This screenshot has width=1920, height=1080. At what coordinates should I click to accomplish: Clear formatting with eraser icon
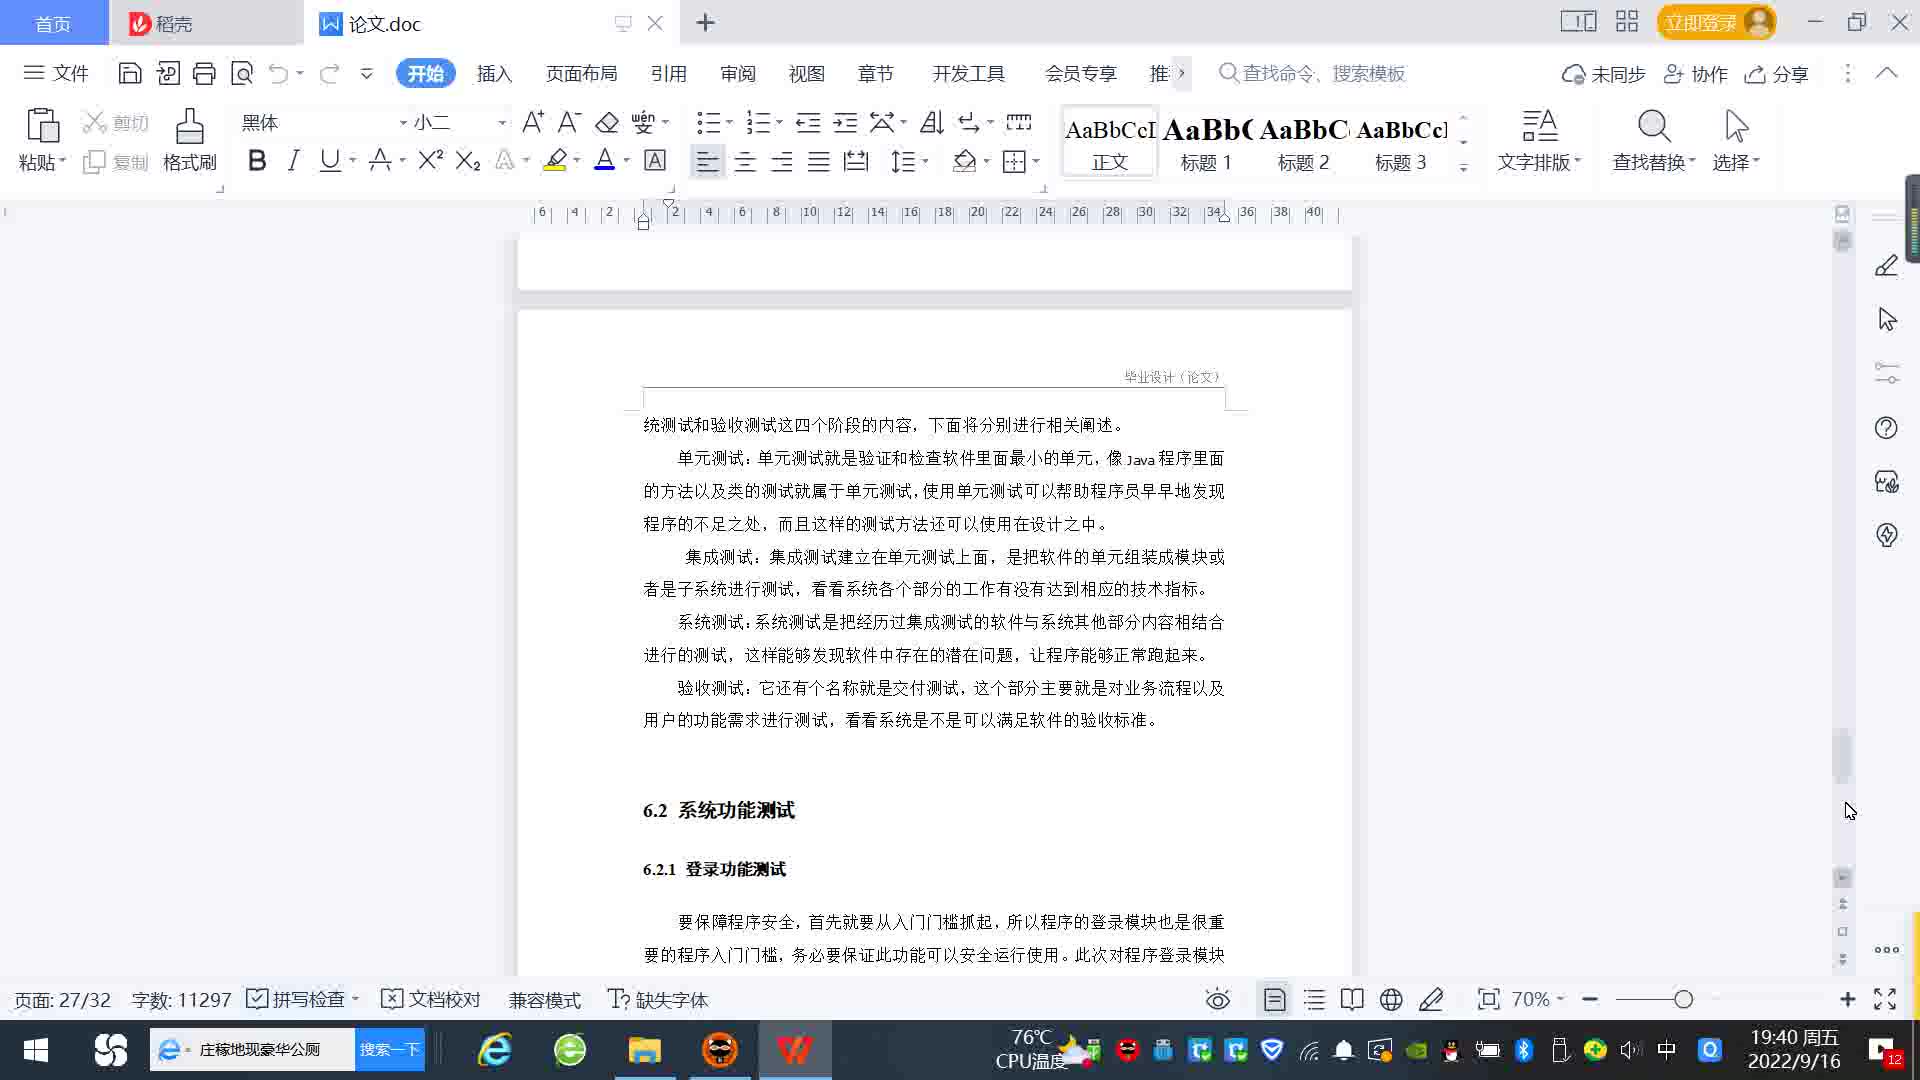[x=607, y=122]
